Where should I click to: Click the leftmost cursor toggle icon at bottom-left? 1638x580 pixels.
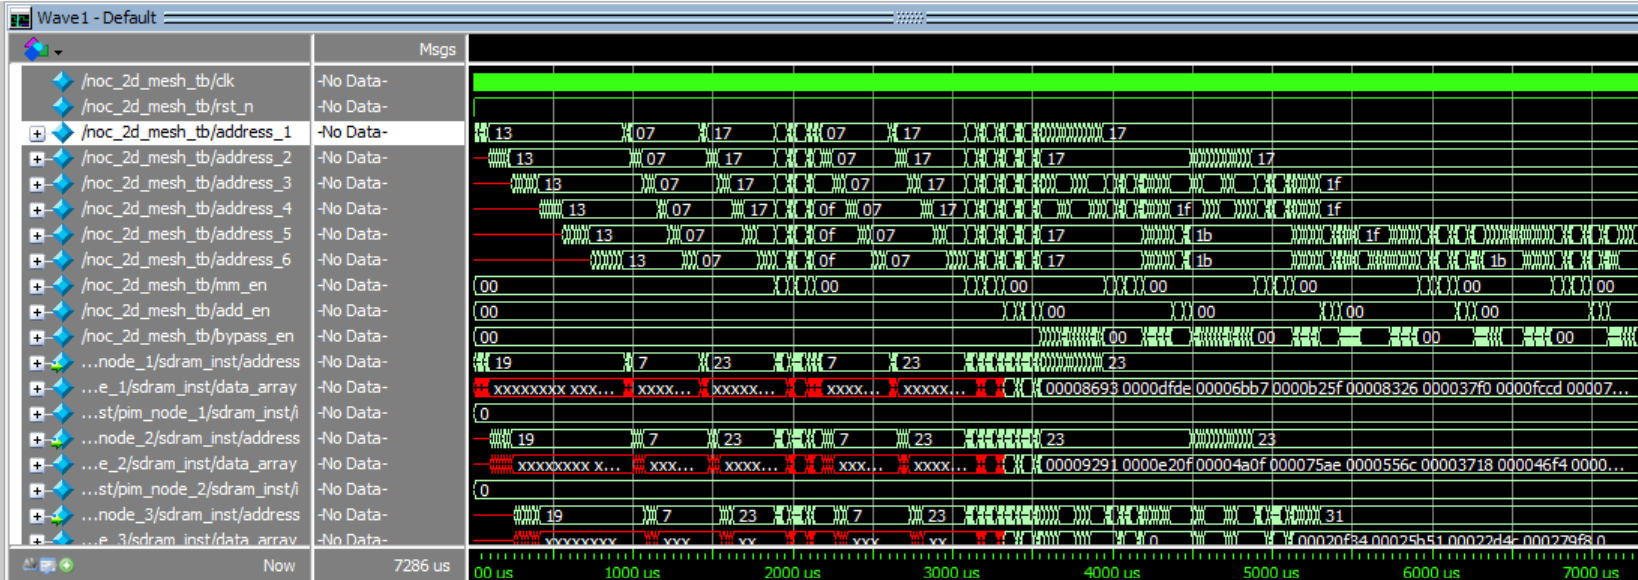pos(29,565)
